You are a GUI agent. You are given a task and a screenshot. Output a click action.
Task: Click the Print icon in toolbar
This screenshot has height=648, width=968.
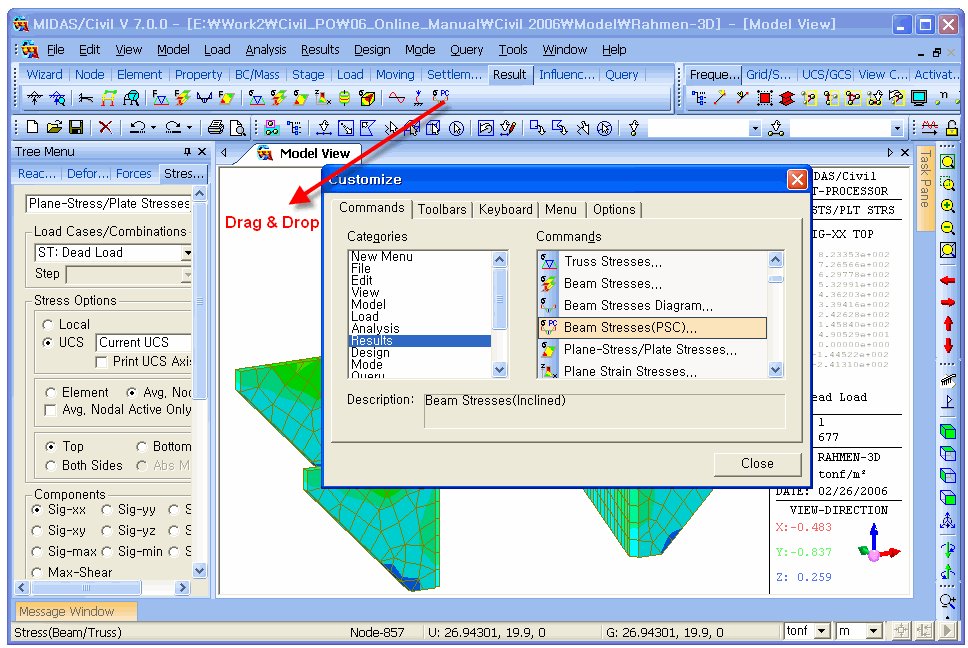tap(215, 127)
